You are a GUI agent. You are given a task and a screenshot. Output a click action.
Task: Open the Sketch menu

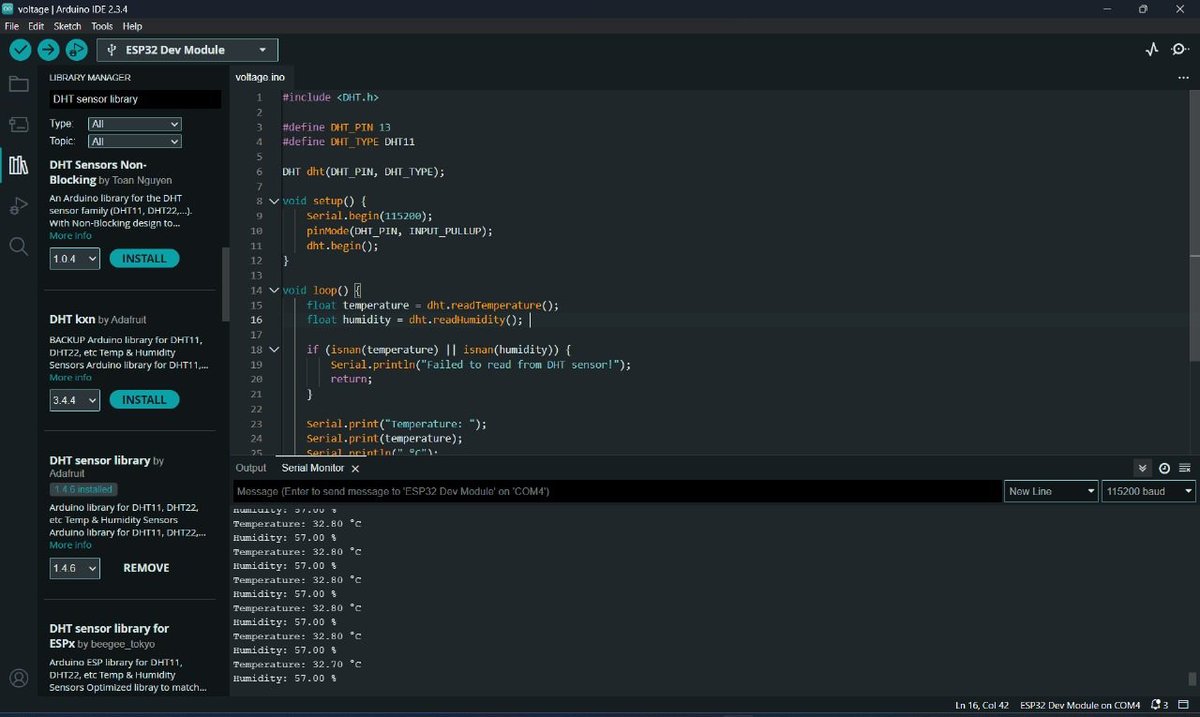coord(67,26)
